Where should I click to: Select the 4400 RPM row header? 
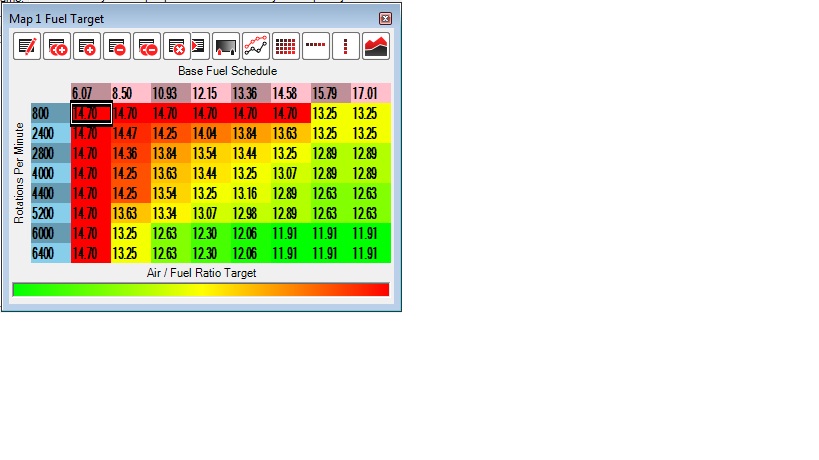[50, 194]
